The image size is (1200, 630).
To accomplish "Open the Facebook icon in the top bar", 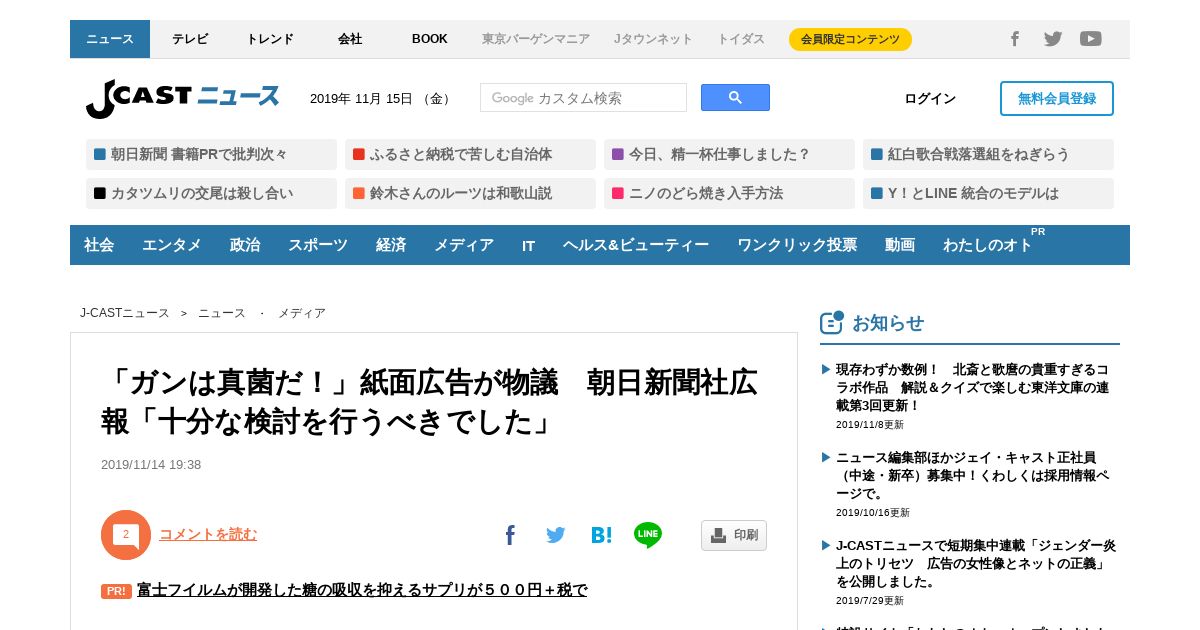I will click(x=1014, y=39).
